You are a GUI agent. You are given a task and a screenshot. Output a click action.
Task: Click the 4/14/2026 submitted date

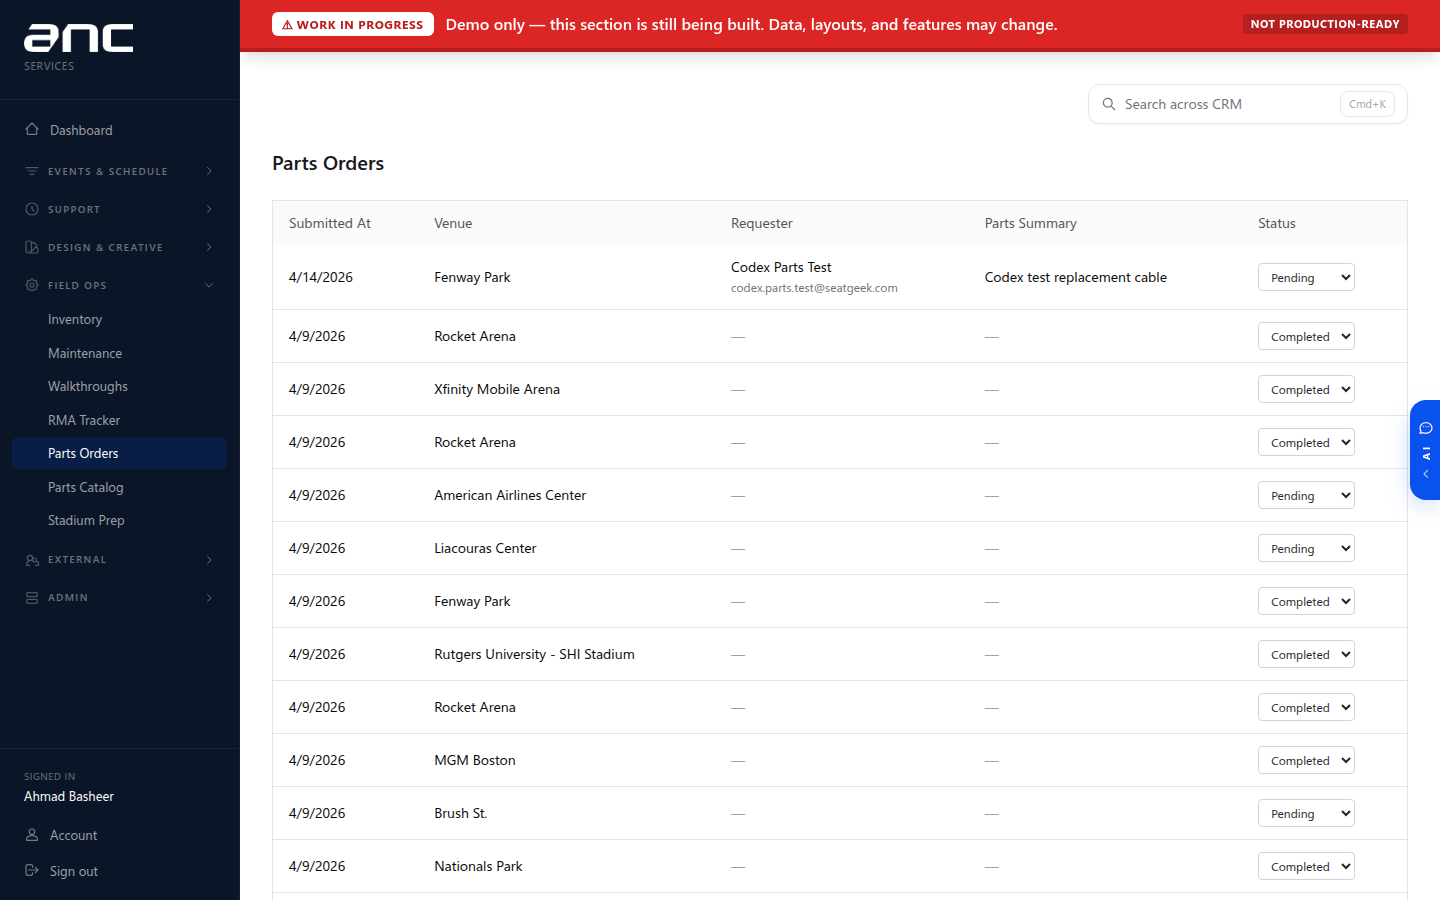point(321,277)
